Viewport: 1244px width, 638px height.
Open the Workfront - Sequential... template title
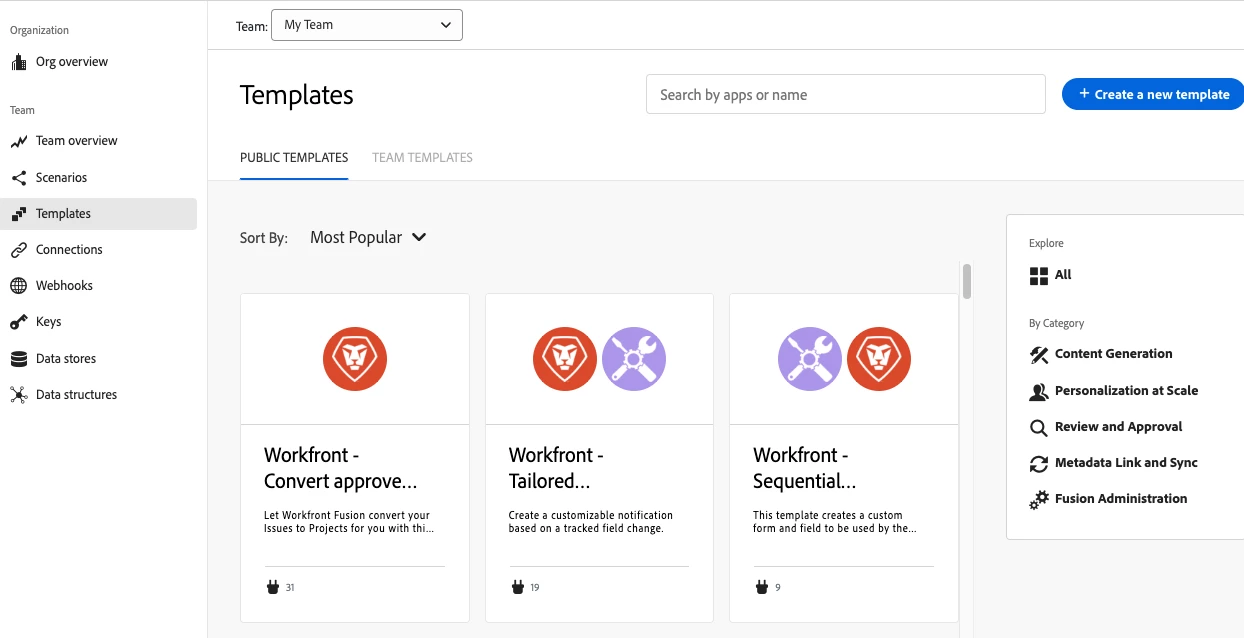pyautogui.click(x=805, y=468)
